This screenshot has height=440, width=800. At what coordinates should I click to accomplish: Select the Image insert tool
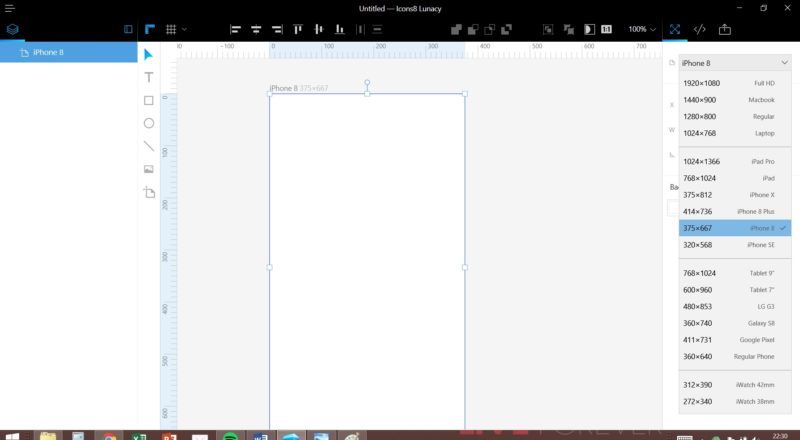(x=149, y=169)
